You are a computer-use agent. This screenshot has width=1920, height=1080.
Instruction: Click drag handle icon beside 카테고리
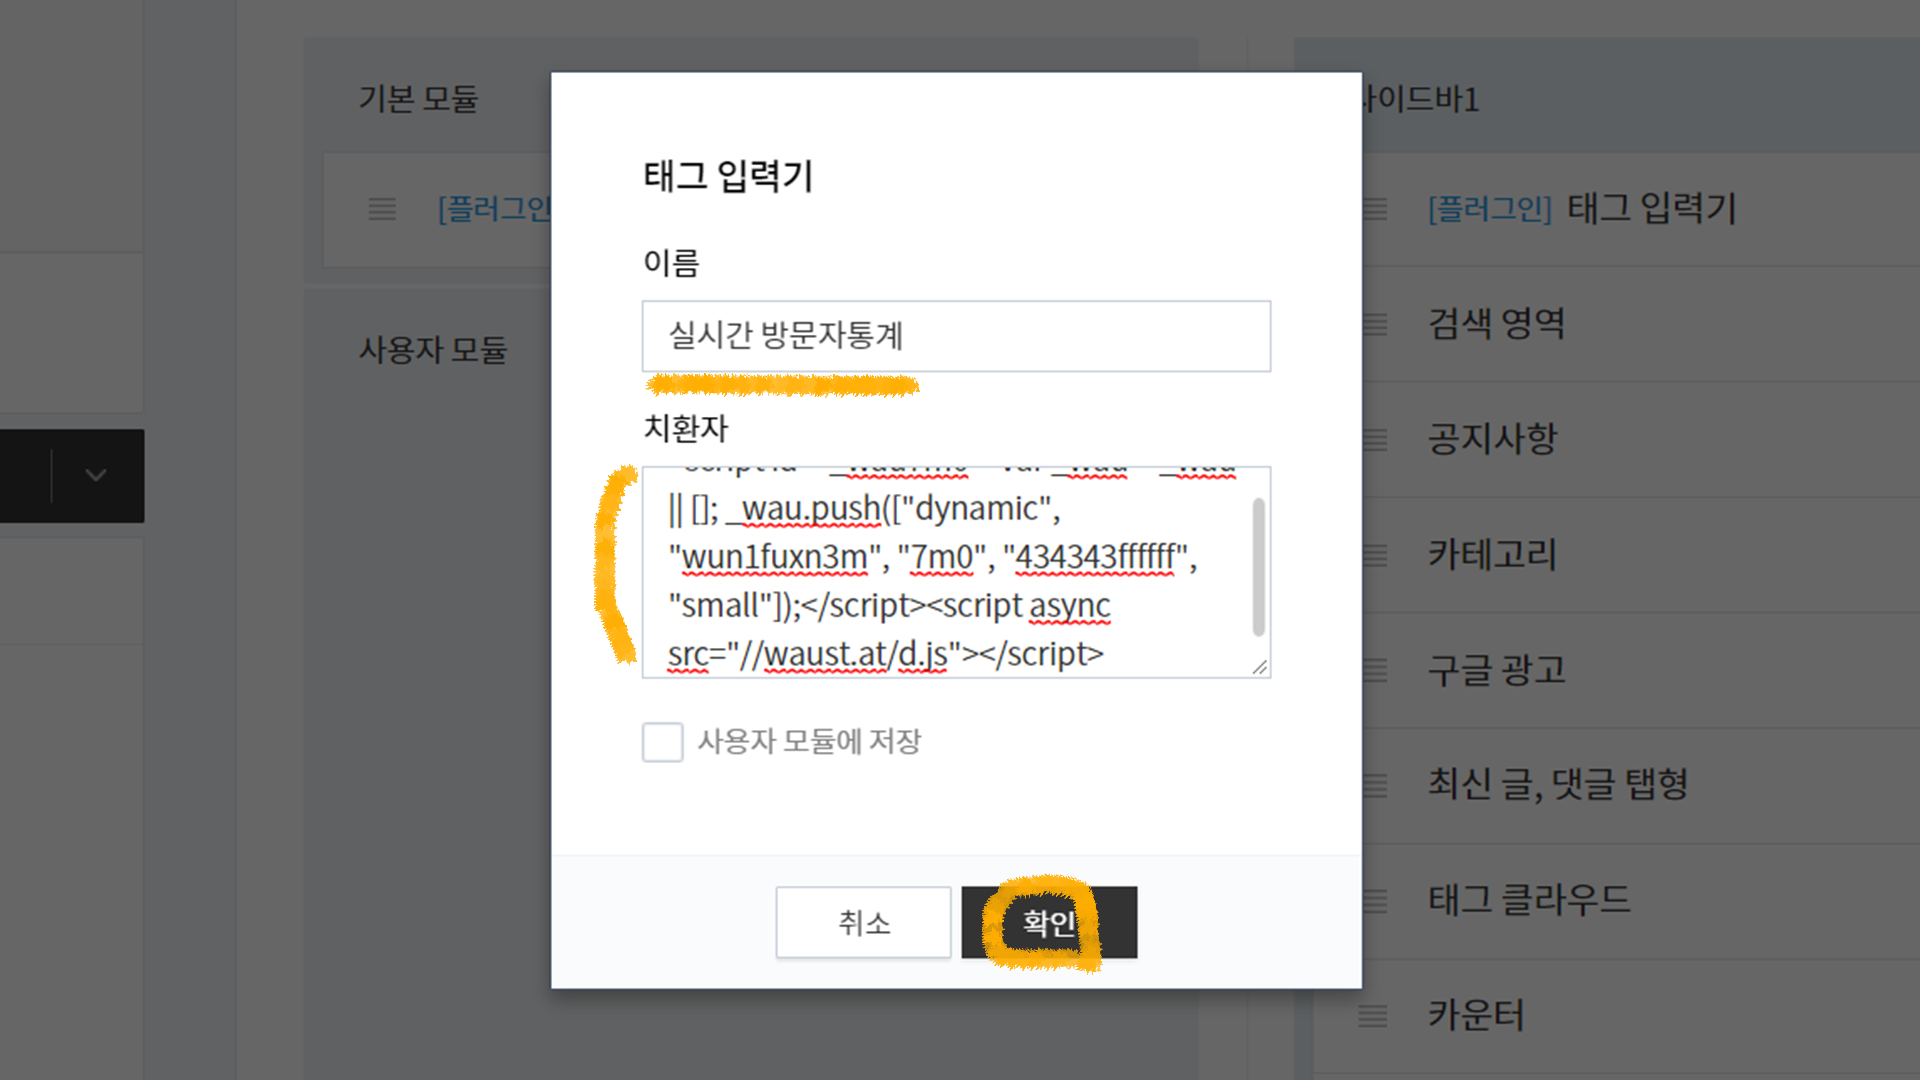[x=1375, y=555]
